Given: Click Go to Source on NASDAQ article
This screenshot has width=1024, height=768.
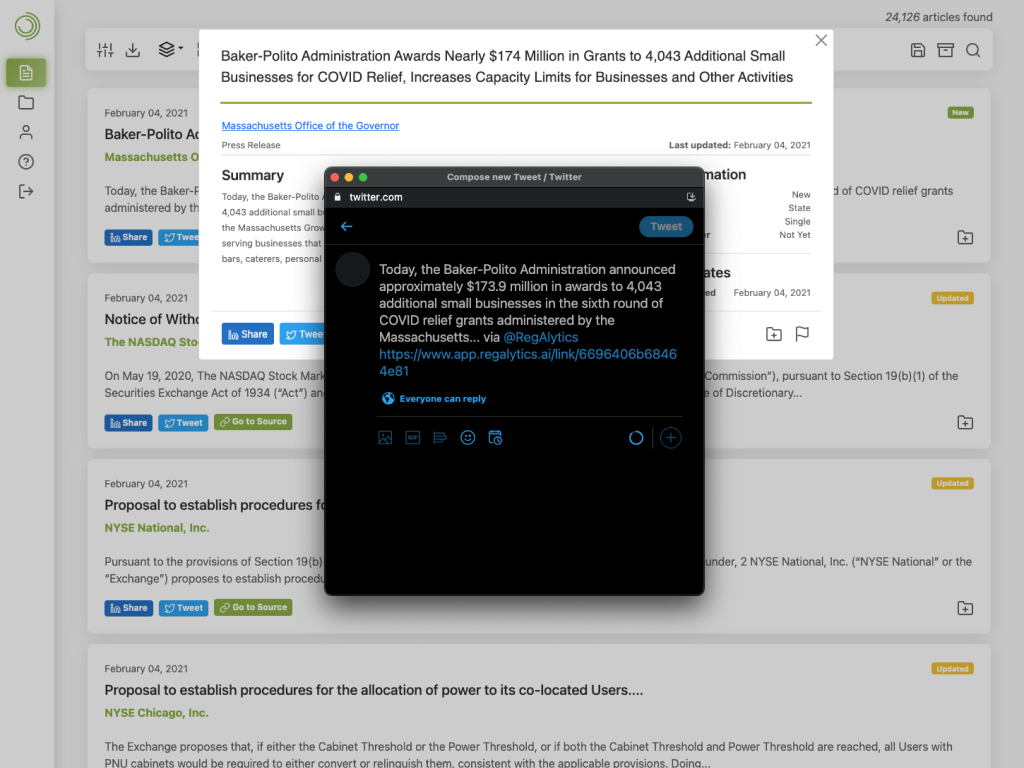Looking at the screenshot, I should point(253,422).
